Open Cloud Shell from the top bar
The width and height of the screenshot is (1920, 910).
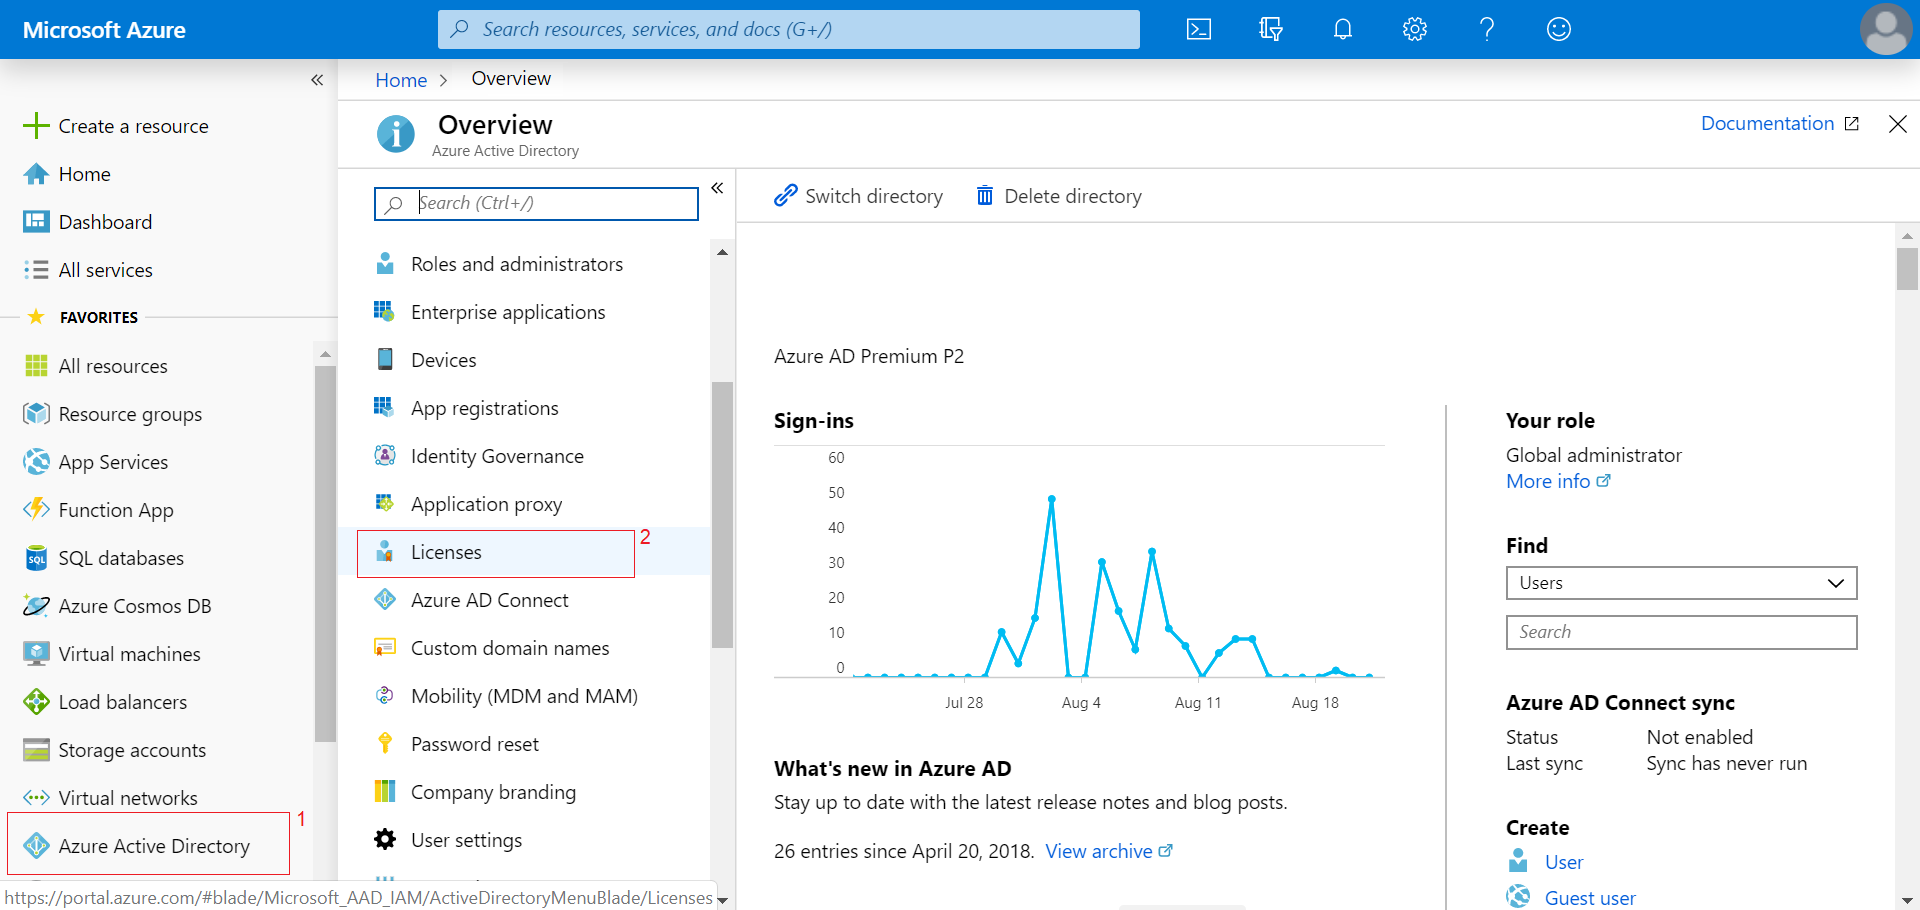[1198, 29]
